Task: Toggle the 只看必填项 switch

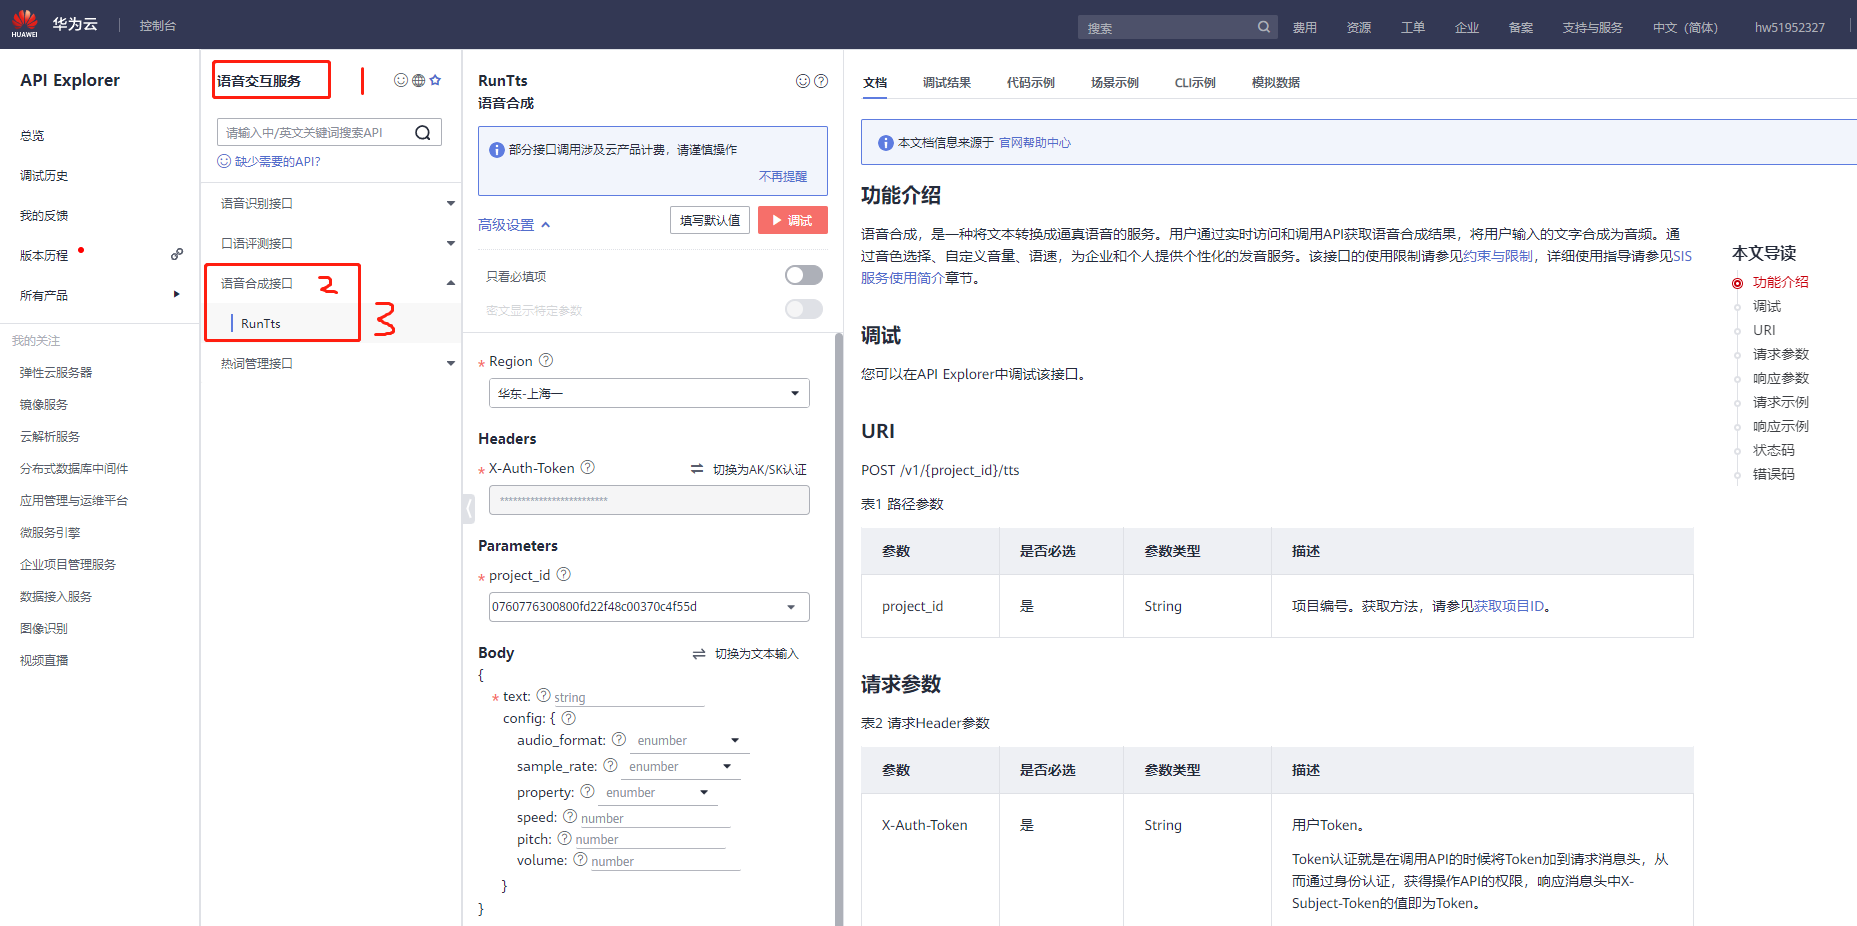Action: (804, 275)
